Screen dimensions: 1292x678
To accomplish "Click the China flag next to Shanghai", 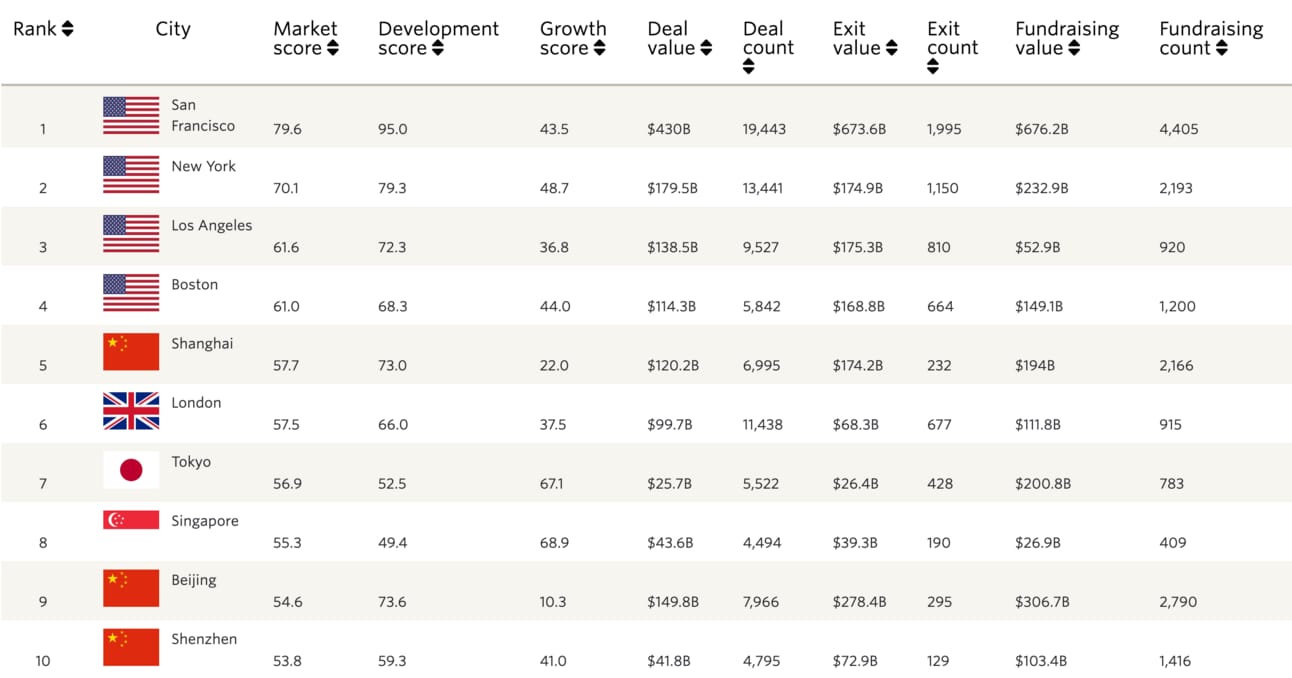I will click(131, 352).
